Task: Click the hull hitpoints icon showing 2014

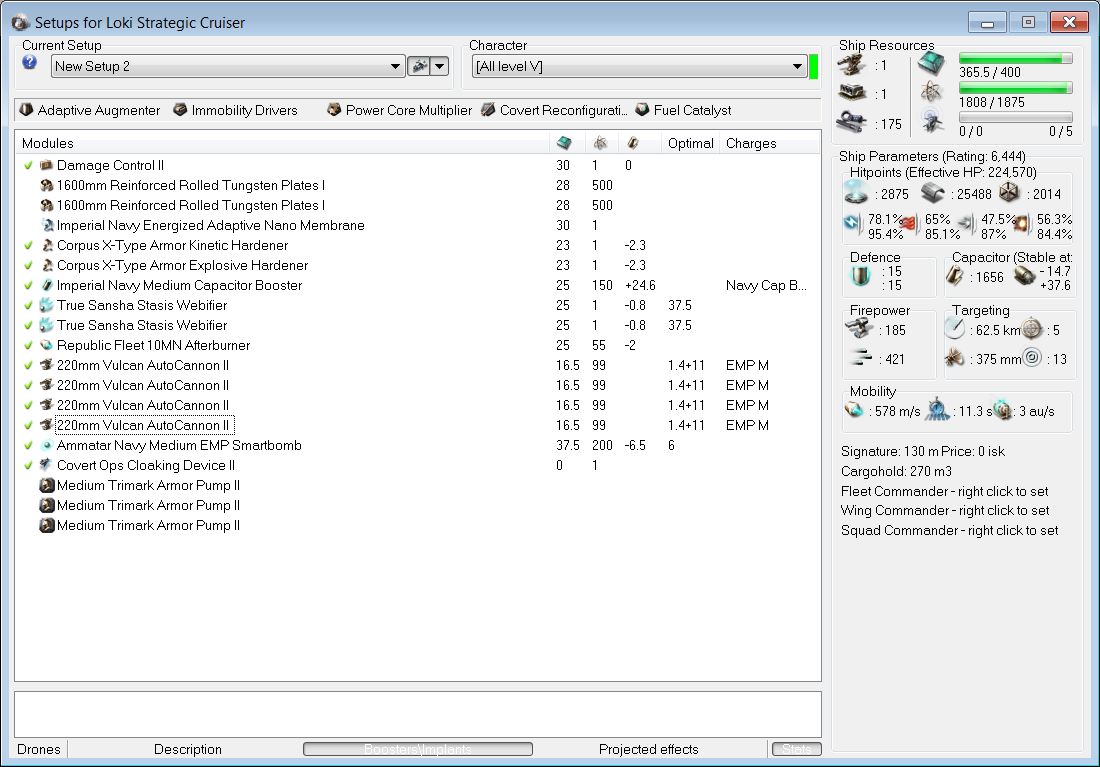Action: coord(1010,192)
